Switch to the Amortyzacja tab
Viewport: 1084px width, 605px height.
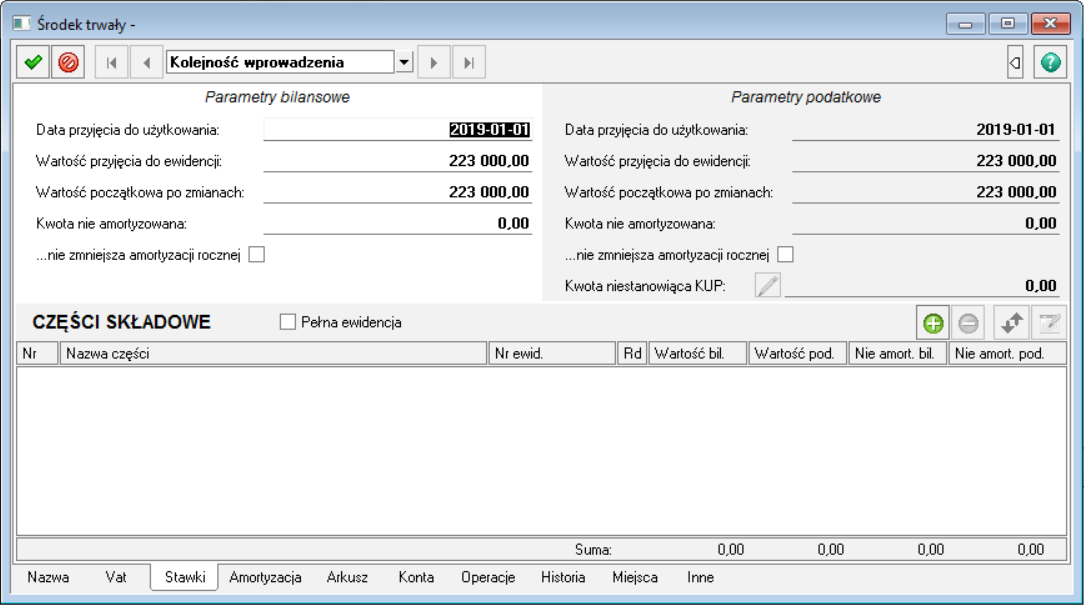pos(265,577)
